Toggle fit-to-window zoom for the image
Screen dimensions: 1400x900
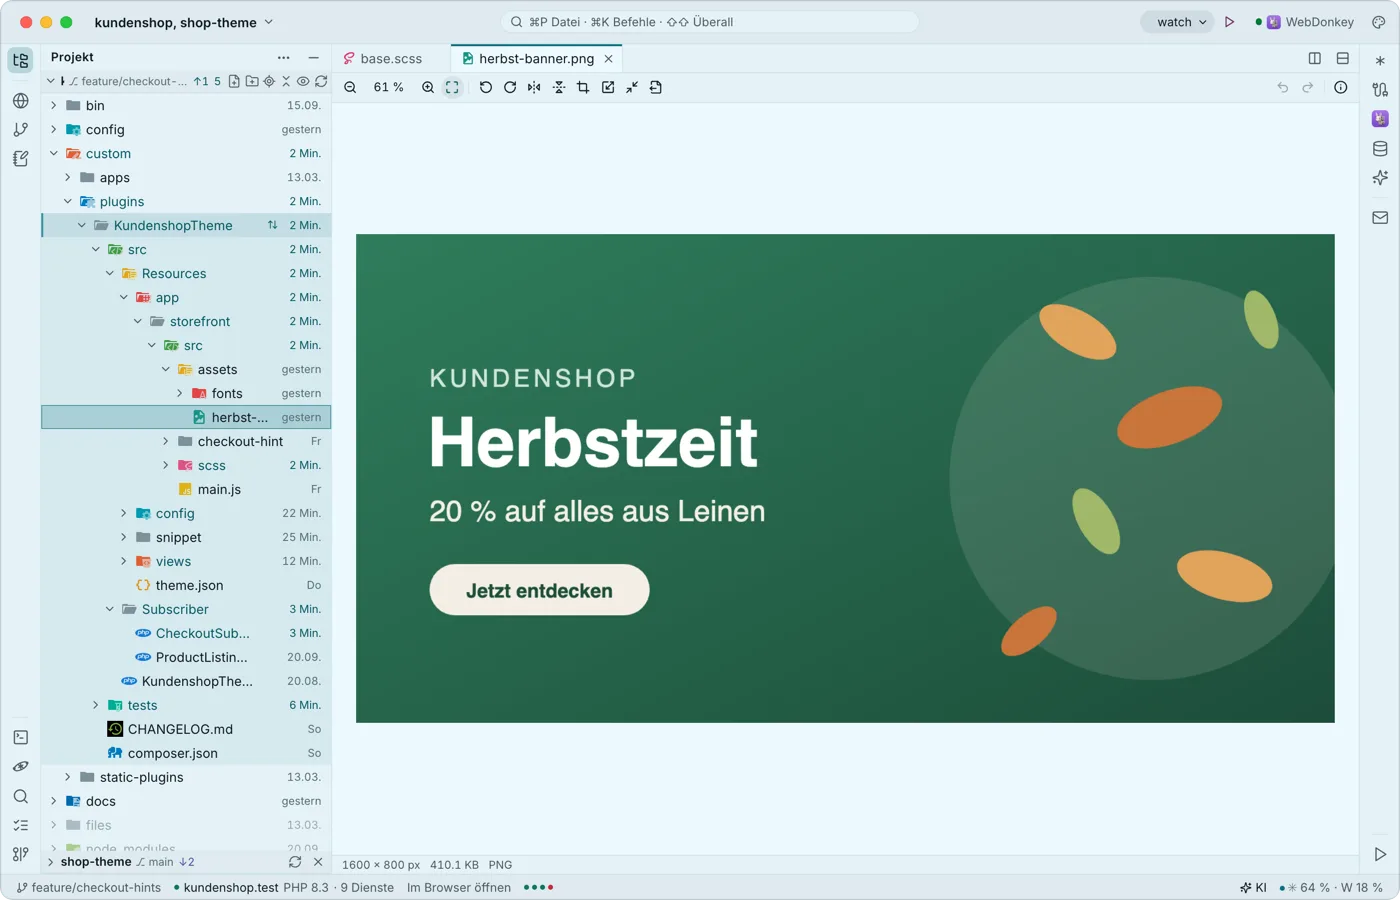click(x=452, y=88)
